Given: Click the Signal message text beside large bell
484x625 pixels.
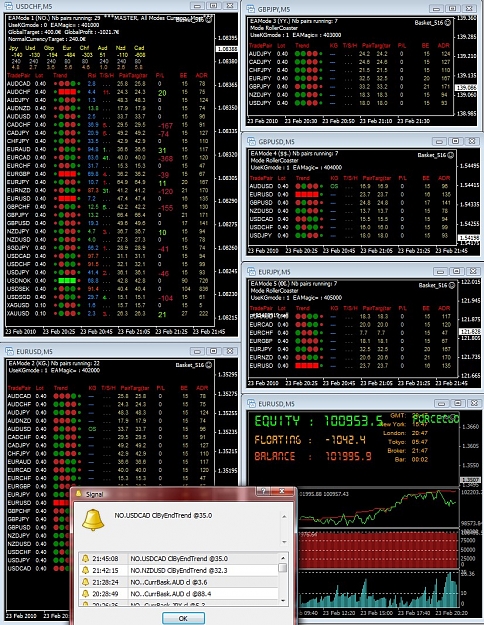Looking at the screenshot, I should click(x=163, y=515).
